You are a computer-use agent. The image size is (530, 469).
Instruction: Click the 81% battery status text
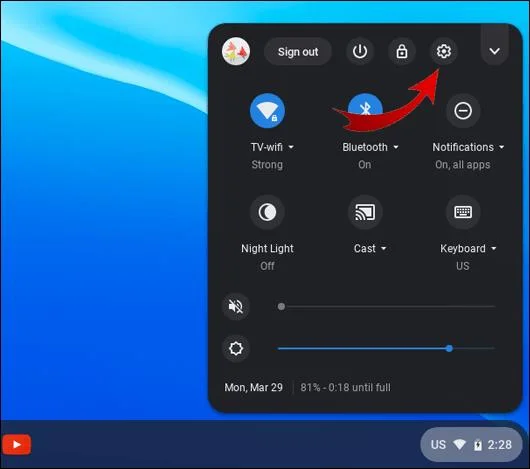(x=345, y=387)
